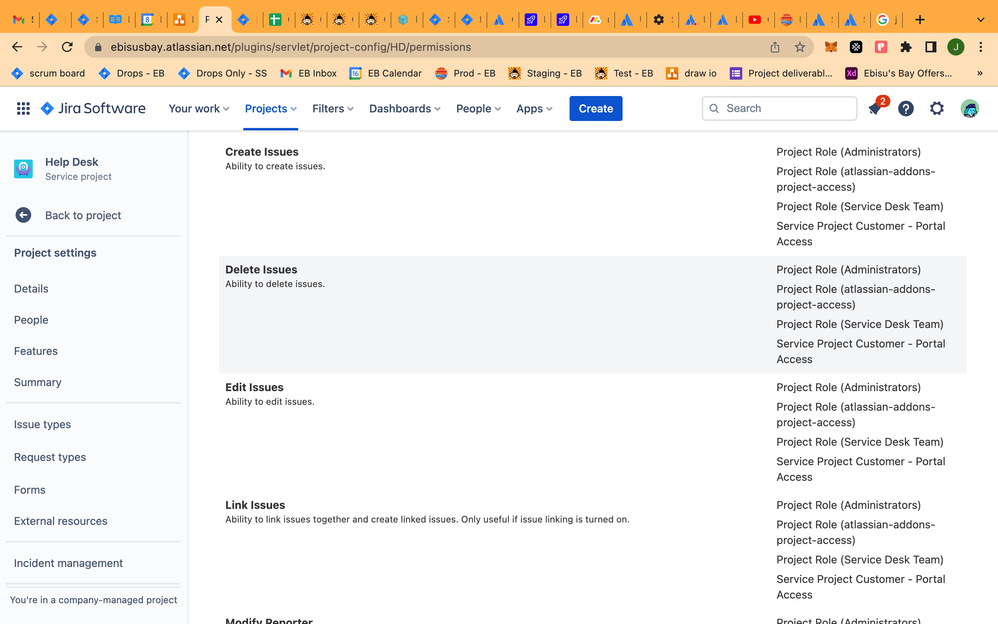Open notifications bell with 2 badge
Screen dimensions: 998x624
[x=875, y=108]
